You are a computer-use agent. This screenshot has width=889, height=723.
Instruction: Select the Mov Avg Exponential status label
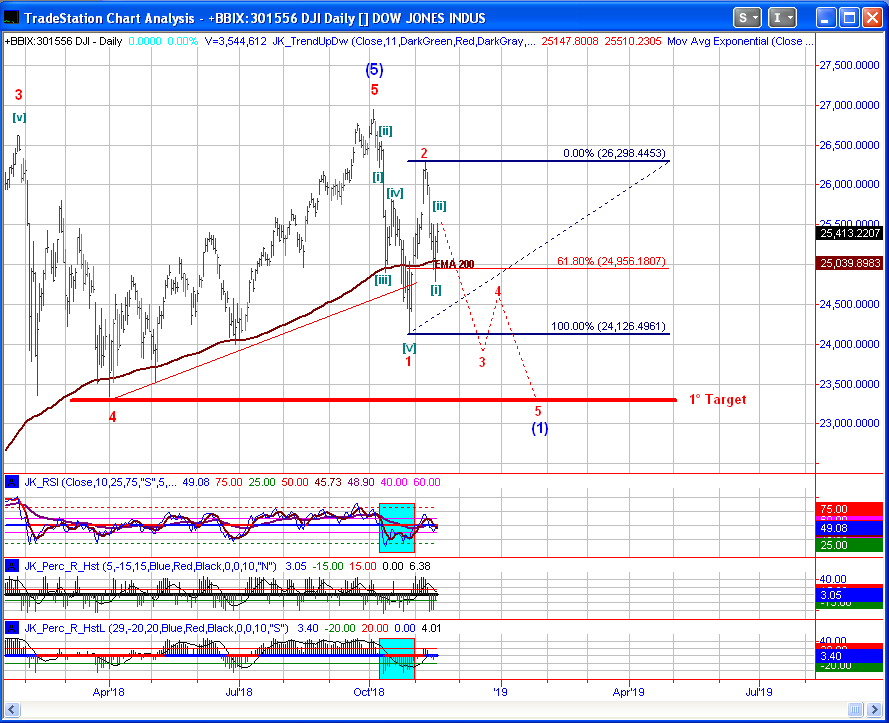[x=740, y=41]
